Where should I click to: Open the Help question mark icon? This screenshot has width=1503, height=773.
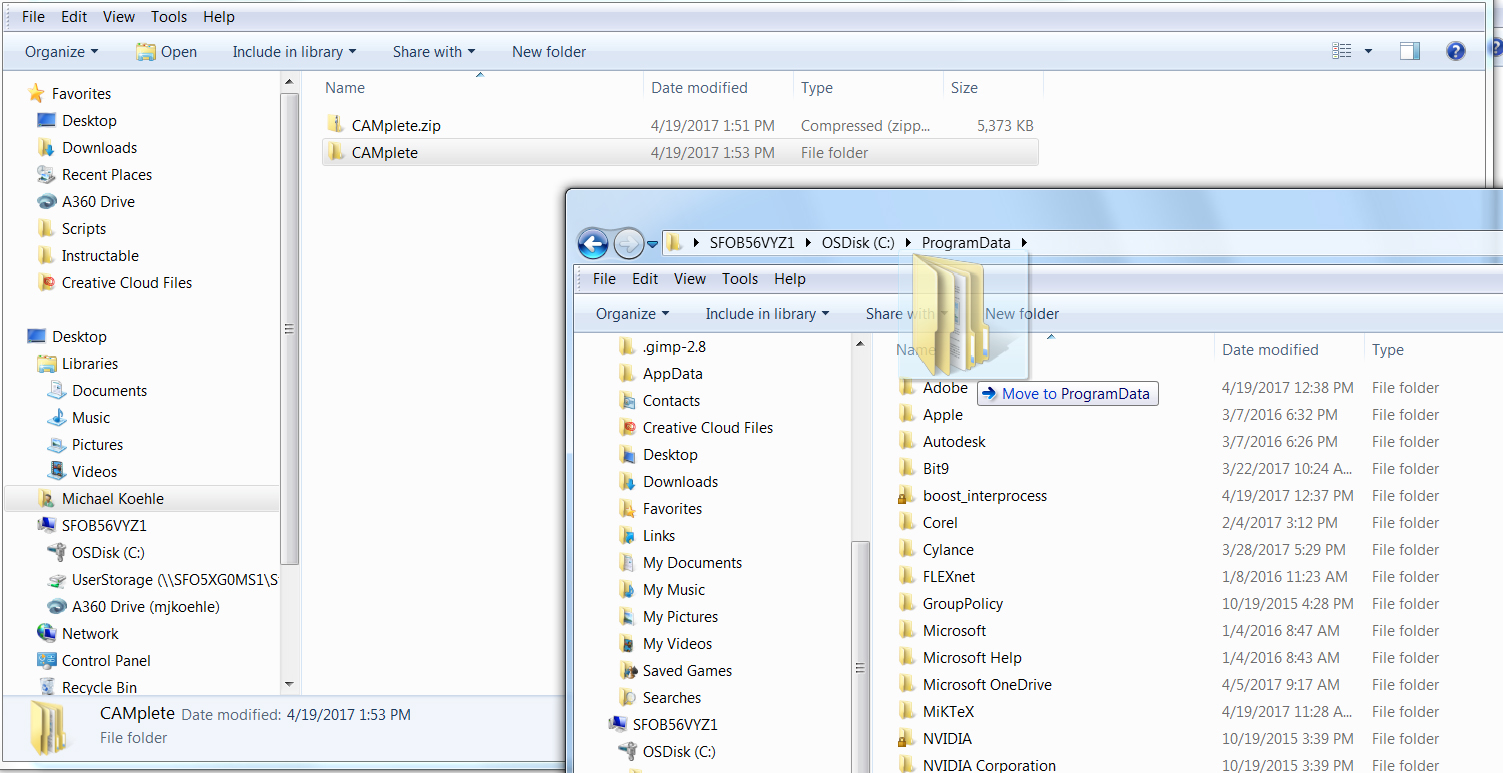tap(1455, 51)
